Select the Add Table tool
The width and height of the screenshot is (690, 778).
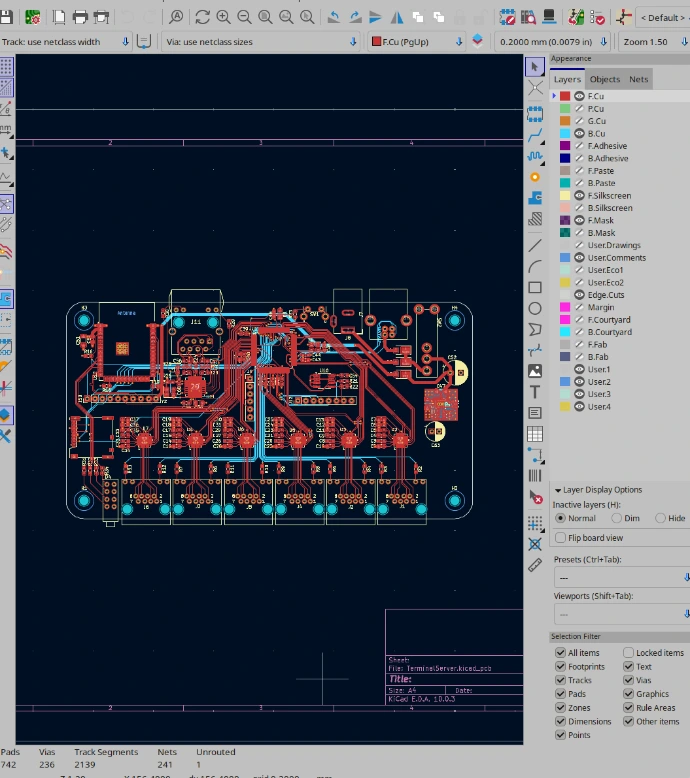(x=535, y=434)
